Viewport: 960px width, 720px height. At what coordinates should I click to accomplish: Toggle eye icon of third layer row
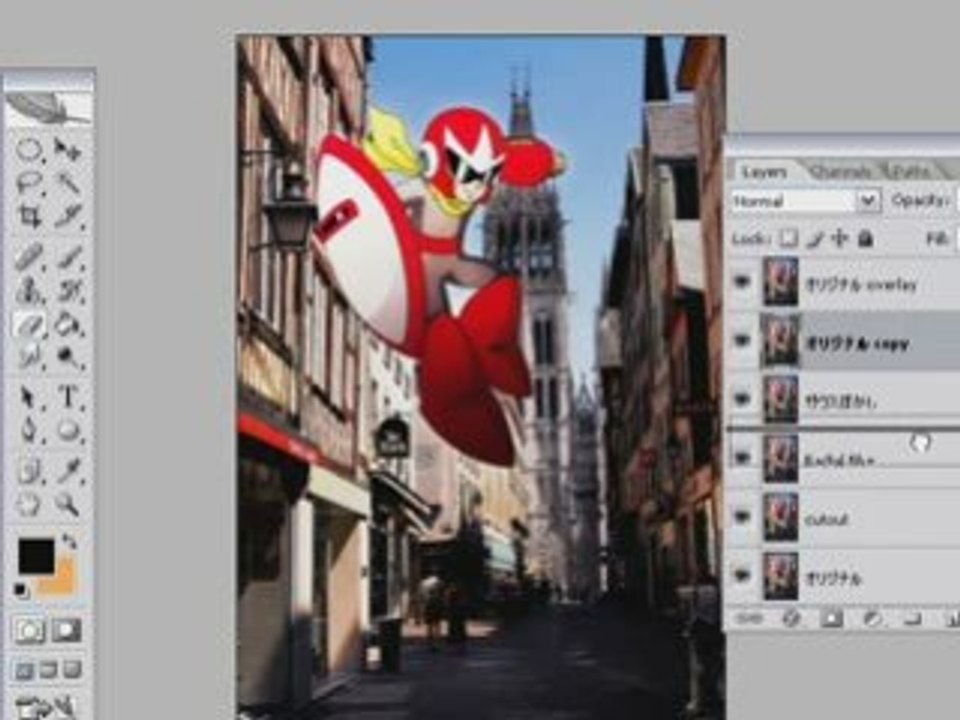click(x=742, y=399)
